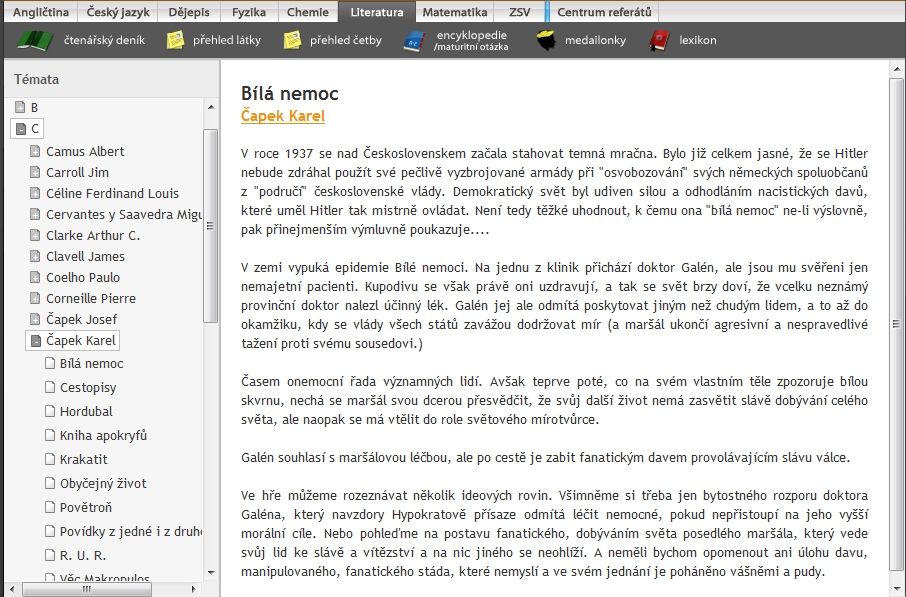The image size is (906, 597).
Task: Click the document icon next to Povětroň
Action: coord(50,507)
